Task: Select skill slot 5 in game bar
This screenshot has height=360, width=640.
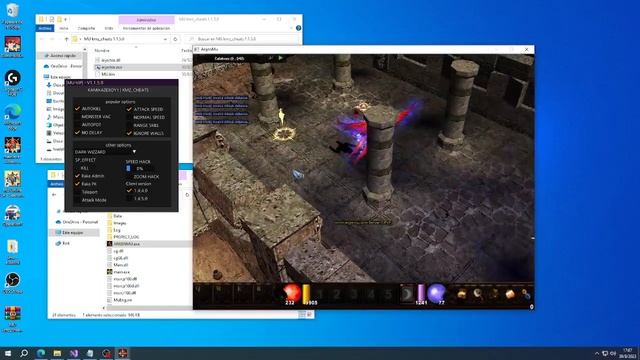Action: pyautogui.click(x=387, y=294)
